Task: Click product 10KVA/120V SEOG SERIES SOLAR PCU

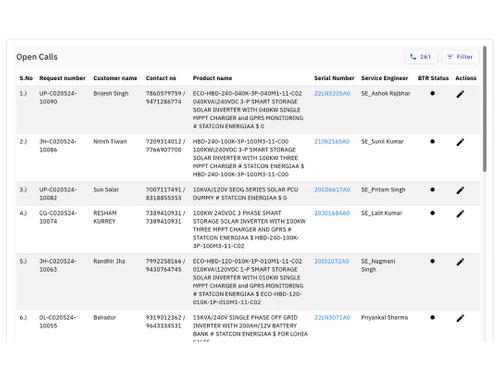Action: point(245,189)
